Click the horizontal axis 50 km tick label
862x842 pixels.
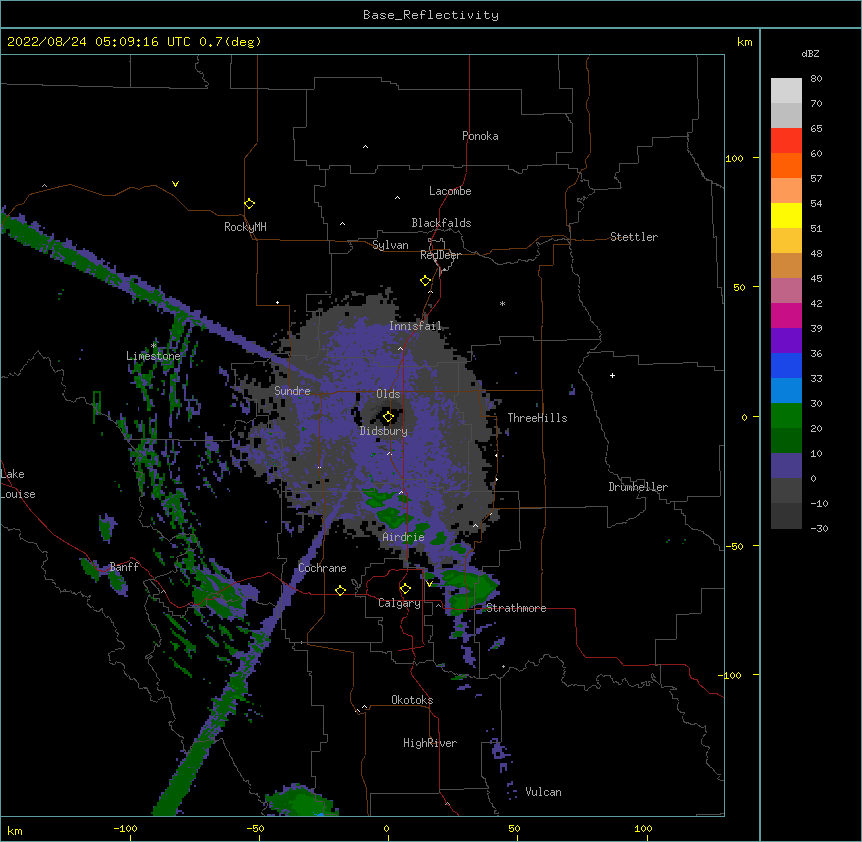coord(514,829)
